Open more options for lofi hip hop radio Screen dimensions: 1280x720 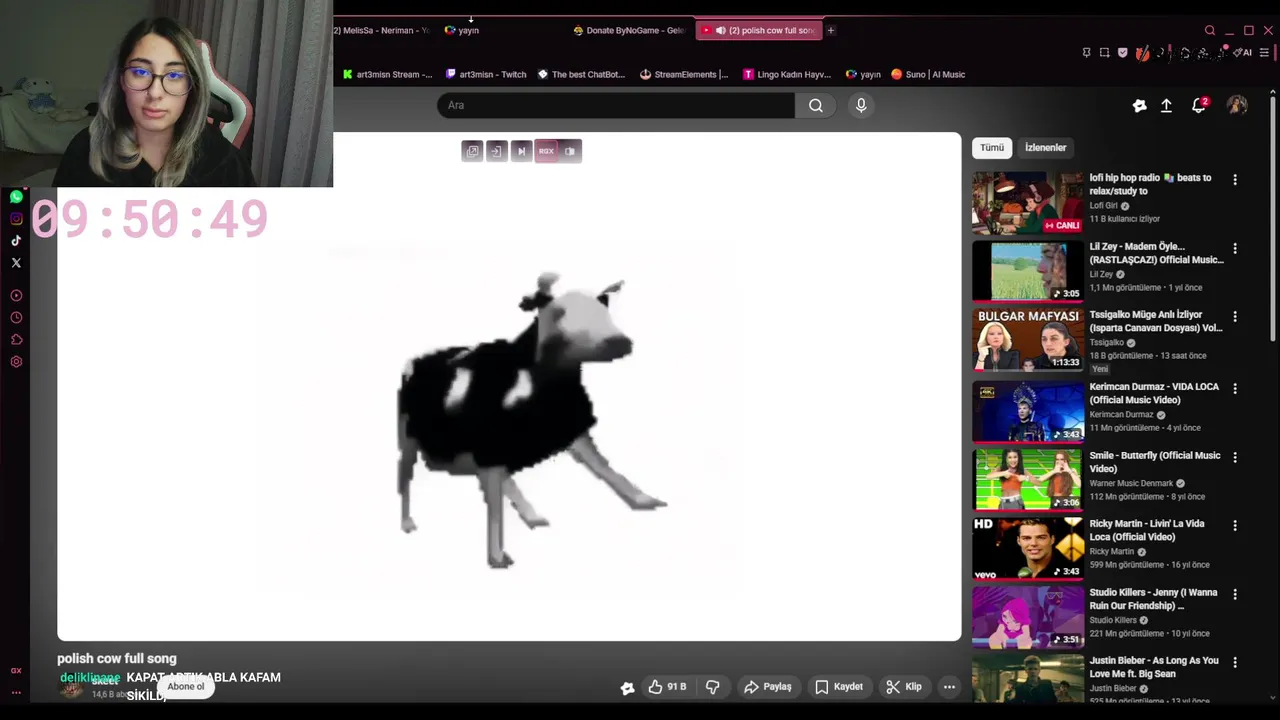coord(1235,180)
